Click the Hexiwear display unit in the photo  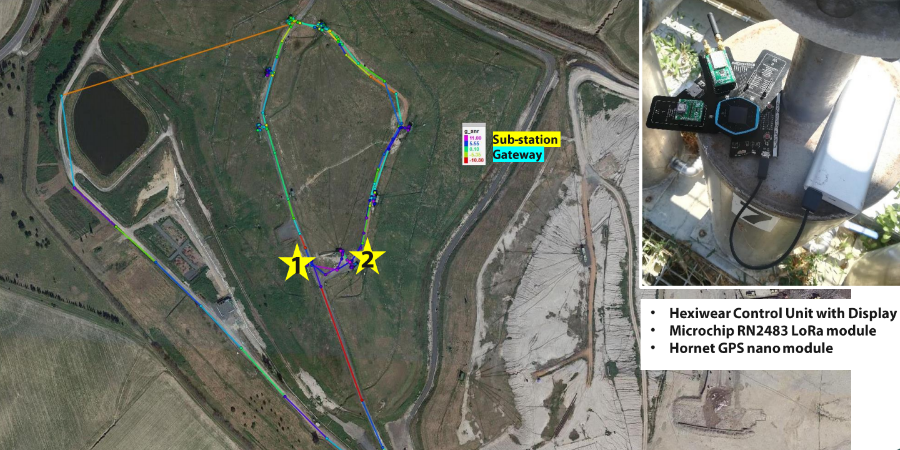pos(739,118)
